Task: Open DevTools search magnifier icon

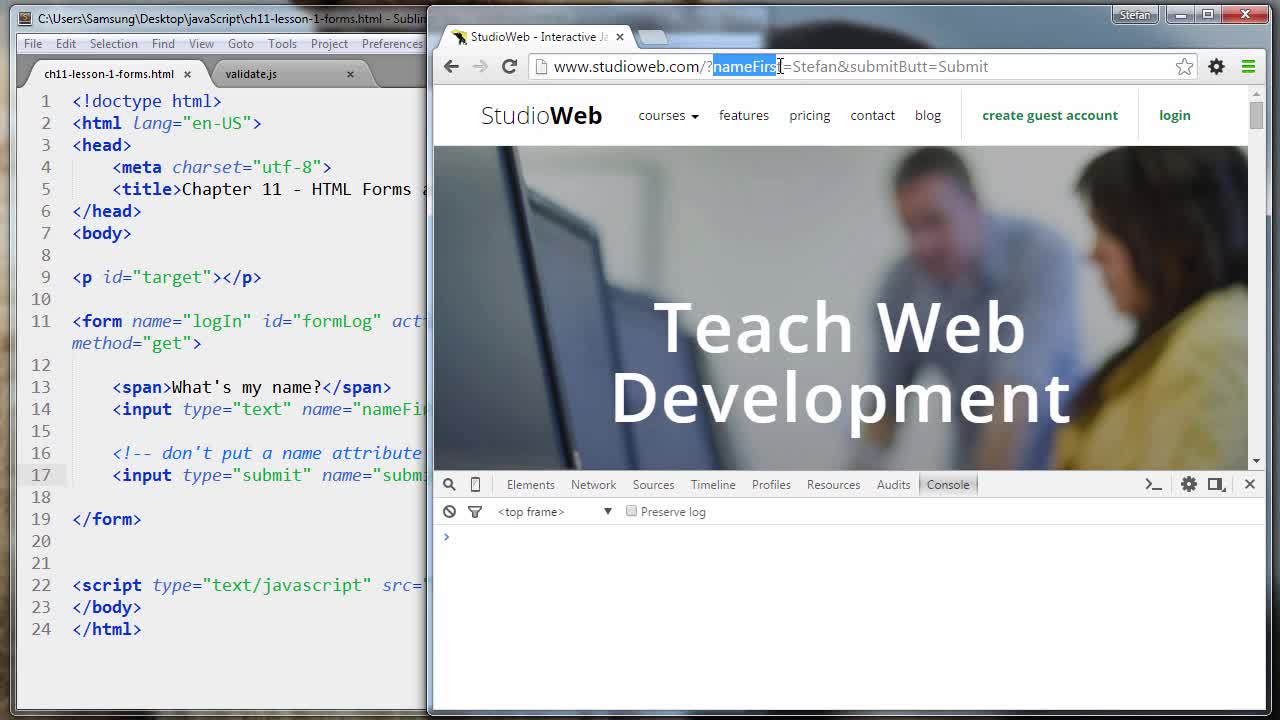Action: tap(449, 484)
